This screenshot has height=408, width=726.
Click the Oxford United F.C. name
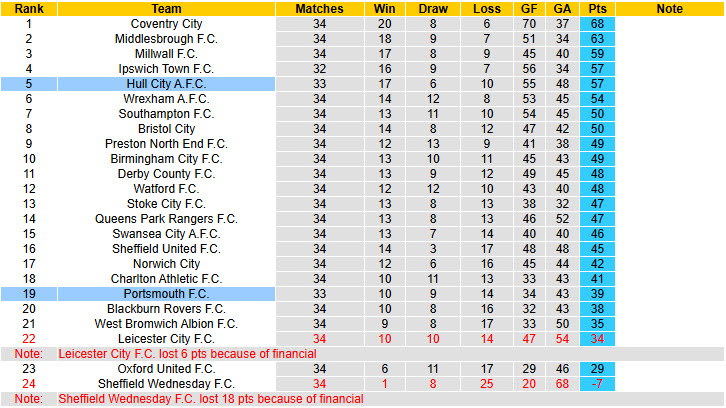pos(166,369)
